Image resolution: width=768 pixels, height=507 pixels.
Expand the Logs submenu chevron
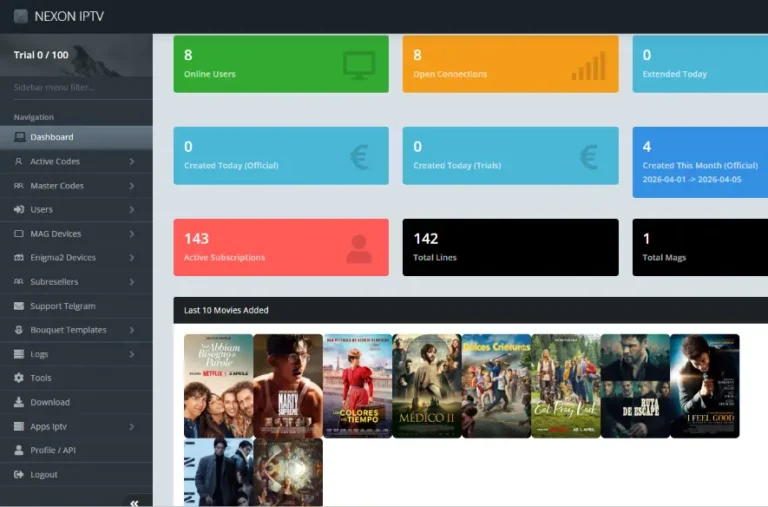point(132,354)
